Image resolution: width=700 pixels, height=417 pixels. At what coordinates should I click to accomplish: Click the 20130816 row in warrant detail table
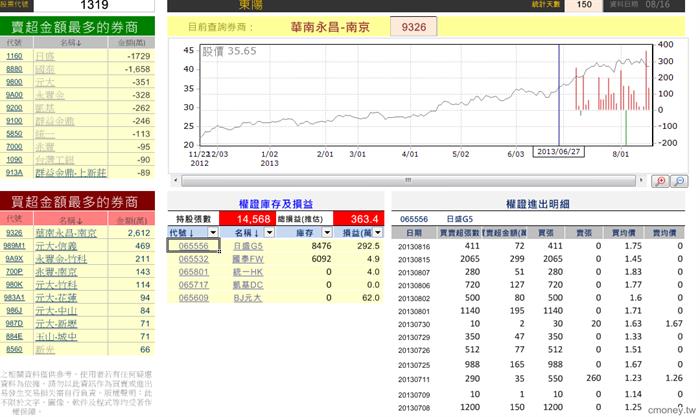click(538, 246)
